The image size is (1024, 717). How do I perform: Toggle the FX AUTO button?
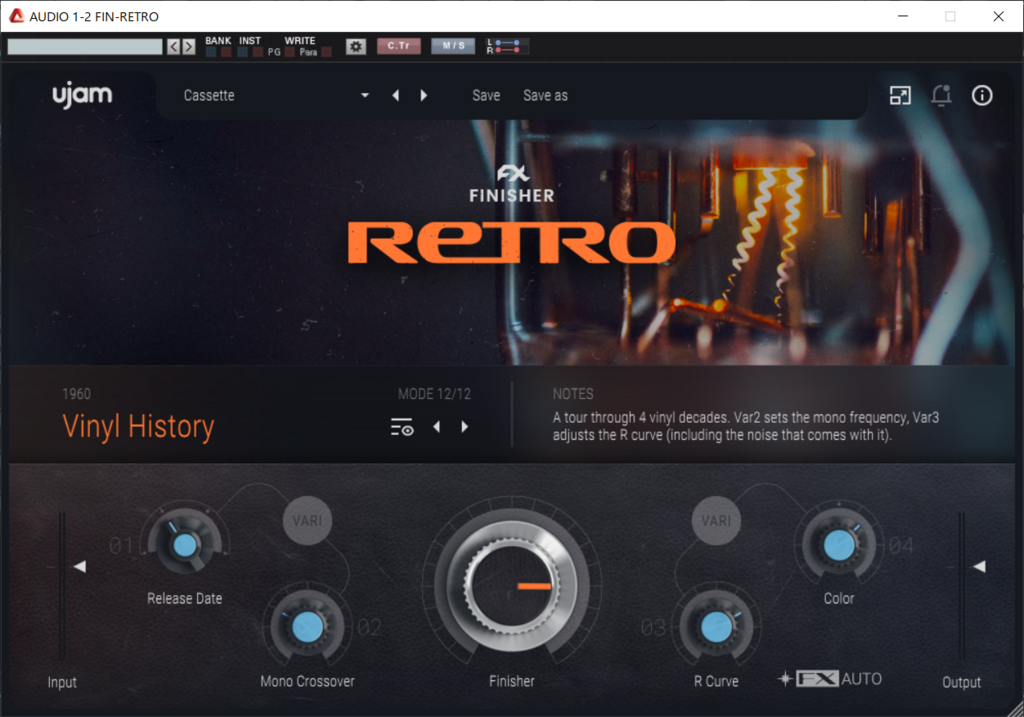[x=830, y=679]
